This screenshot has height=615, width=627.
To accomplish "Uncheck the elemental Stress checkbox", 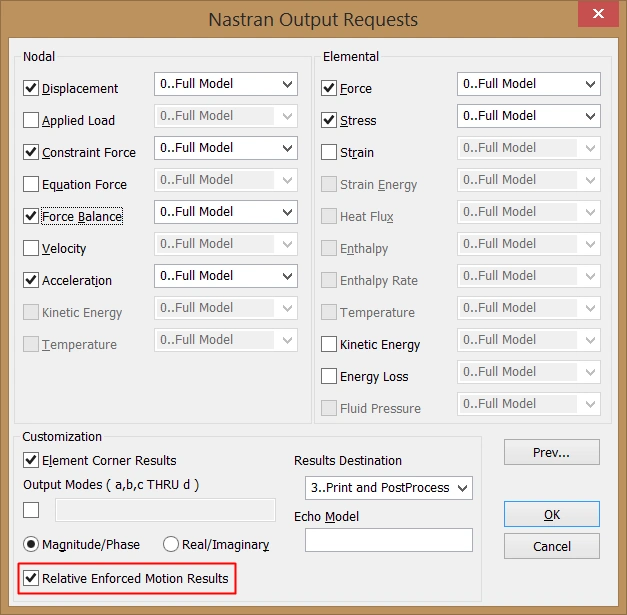I will pos(329,120).
